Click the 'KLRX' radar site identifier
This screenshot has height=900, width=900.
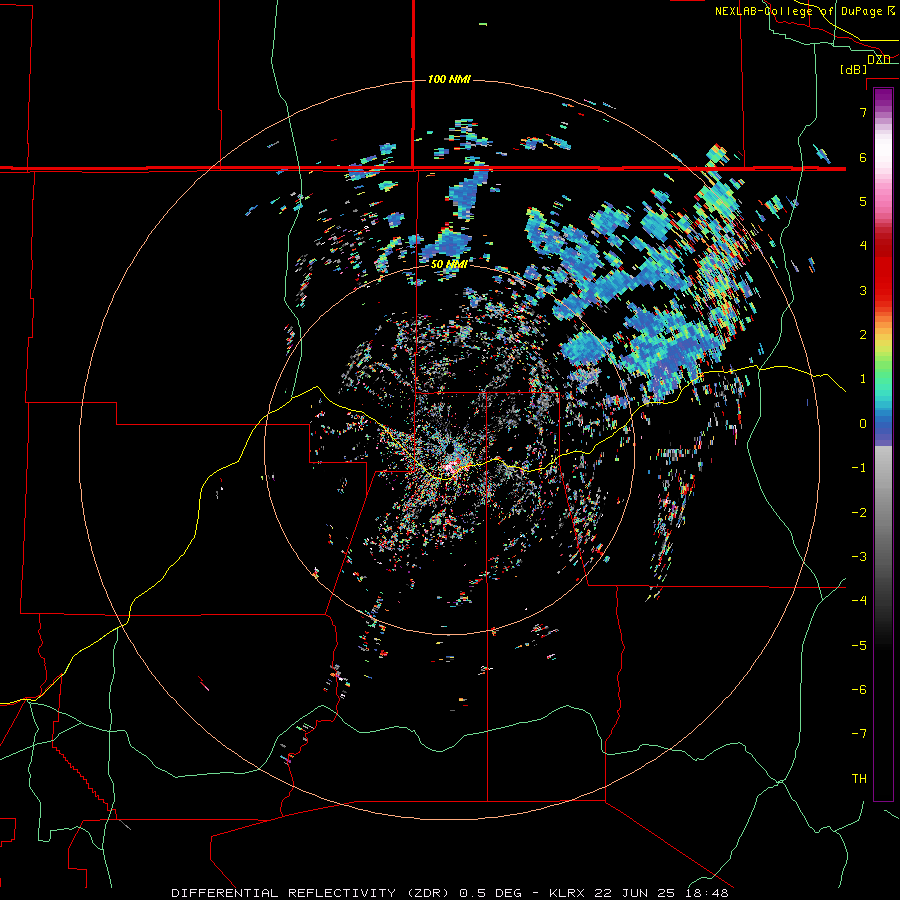[x=567, y=893]
